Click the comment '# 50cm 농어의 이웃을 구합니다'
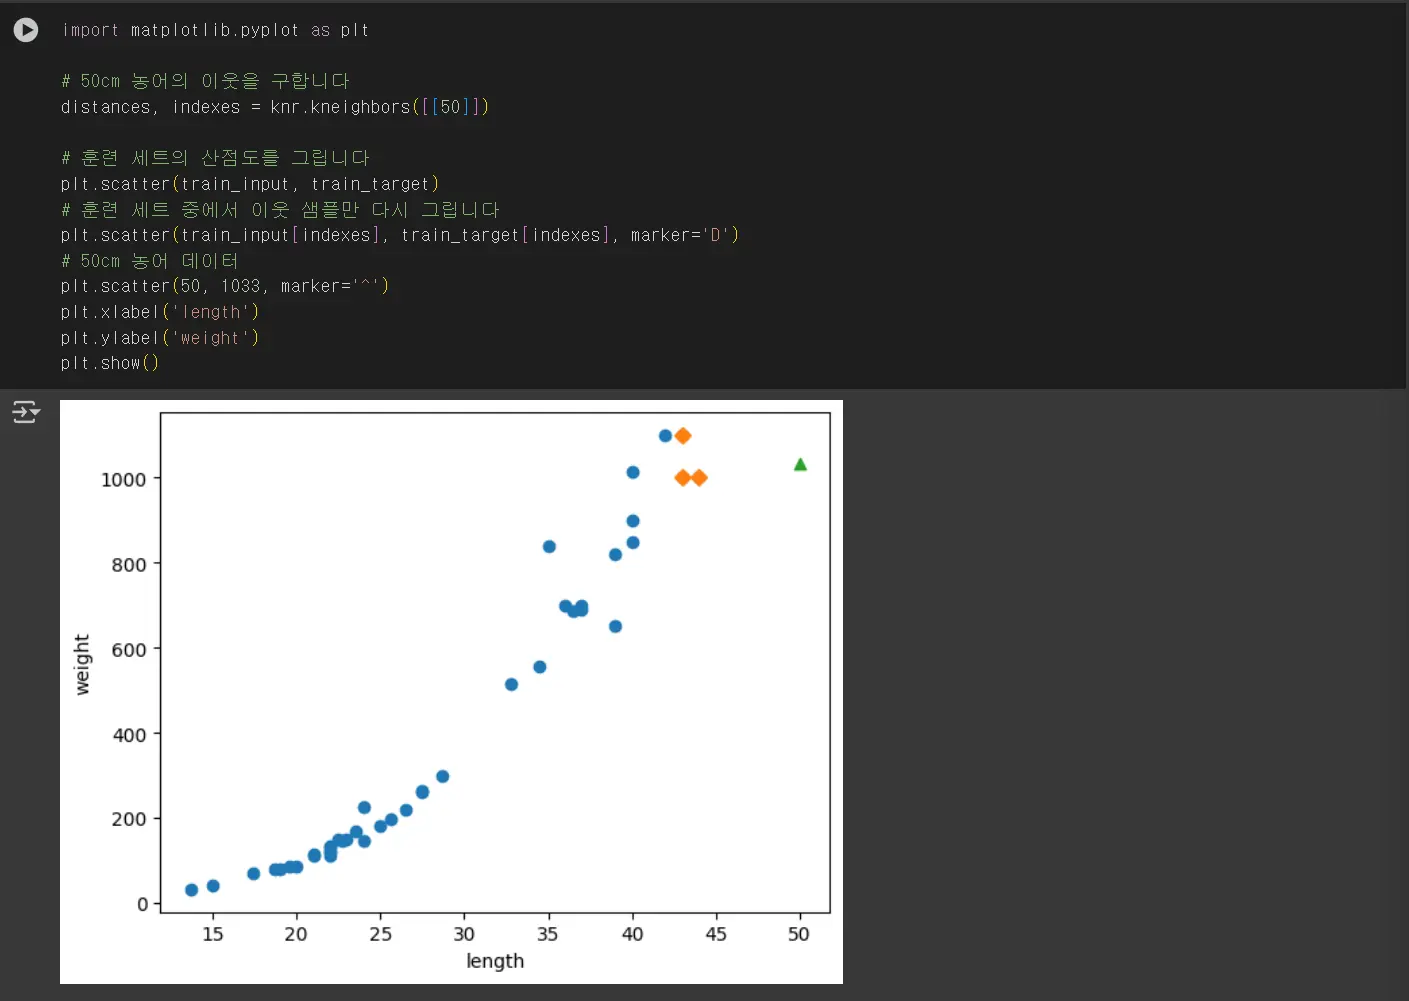This screenshot has height=1001, width=1409. tap(205, 81)
